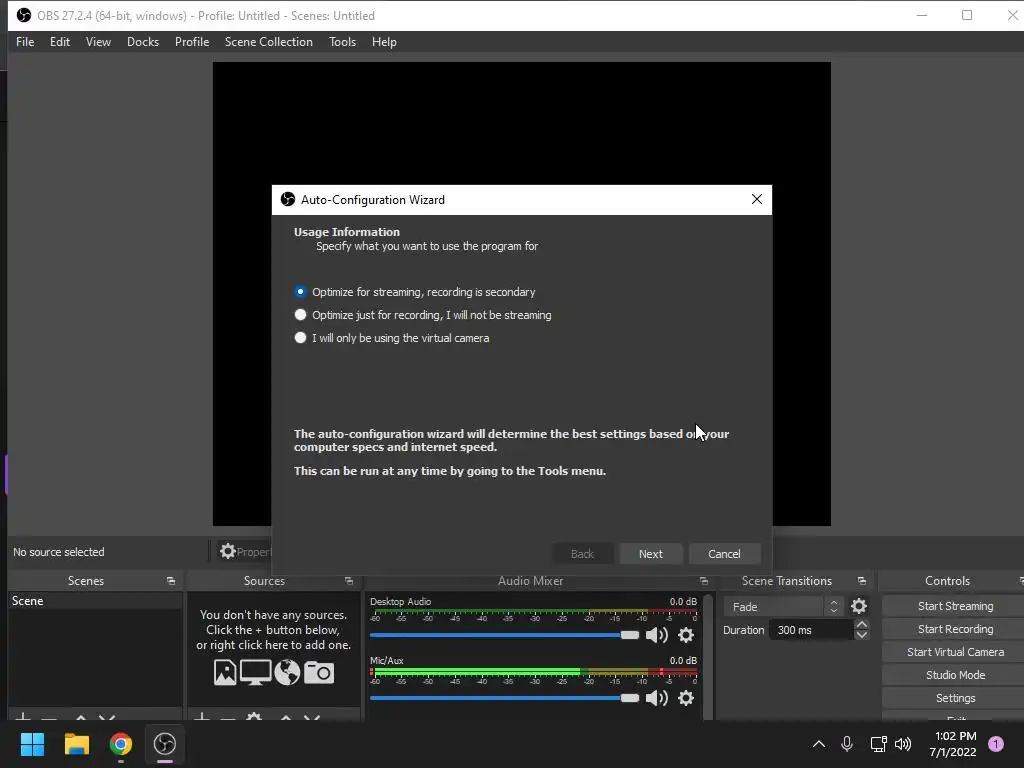The height and width of the screenshot is (768, 1024).
Task: Open the Tools menu
Action: coord(342,42)
